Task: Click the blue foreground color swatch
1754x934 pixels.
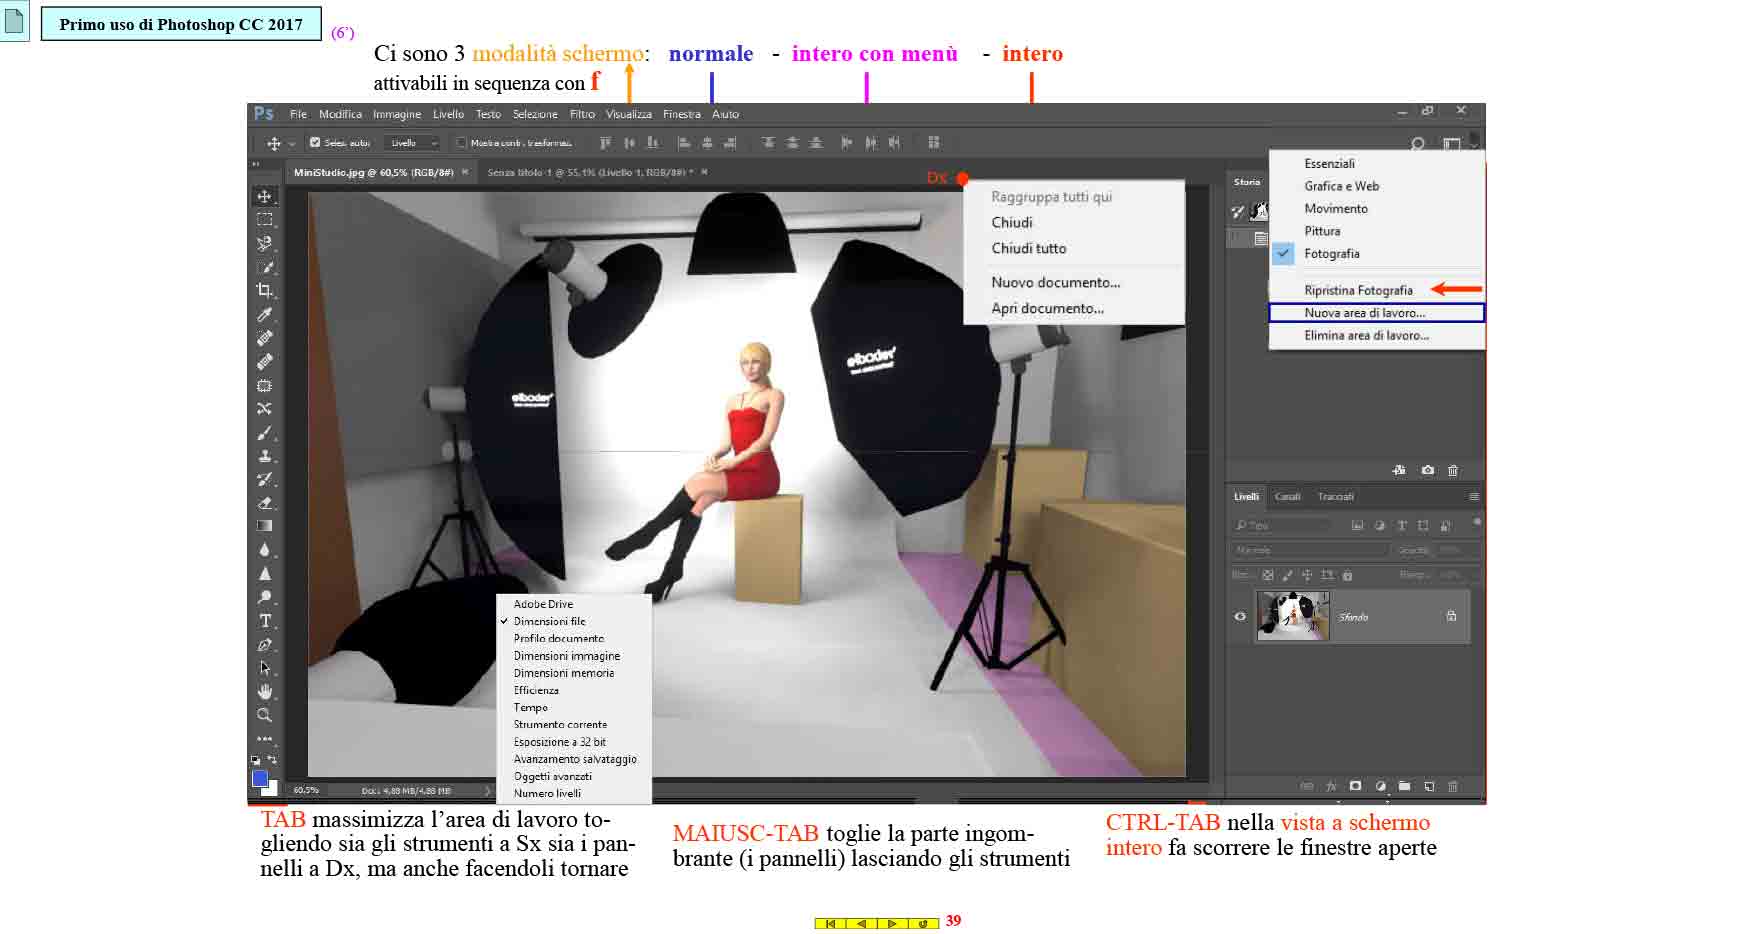Action: tap(260, 778)
